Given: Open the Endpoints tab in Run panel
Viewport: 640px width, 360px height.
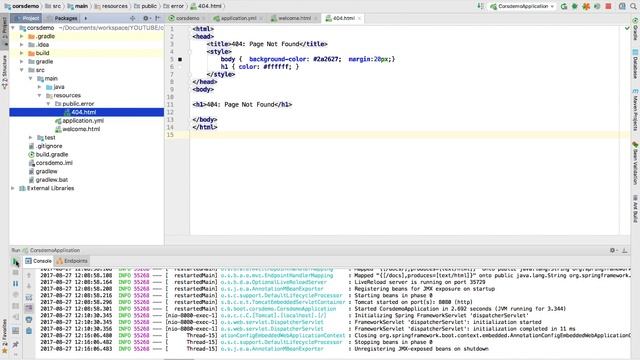Looking at the screenshot, I should [72, 261].
